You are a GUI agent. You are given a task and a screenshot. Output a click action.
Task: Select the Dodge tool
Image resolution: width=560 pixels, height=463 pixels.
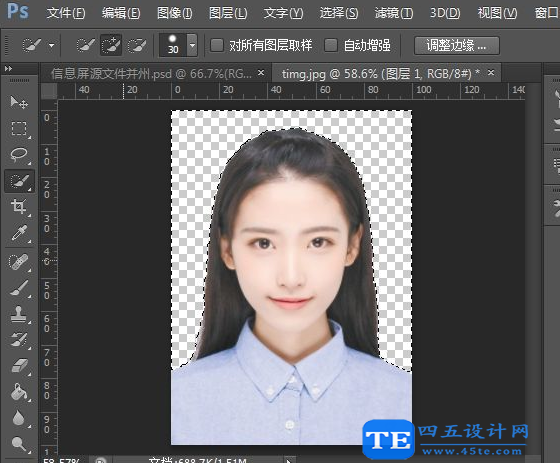pos(19,444)
